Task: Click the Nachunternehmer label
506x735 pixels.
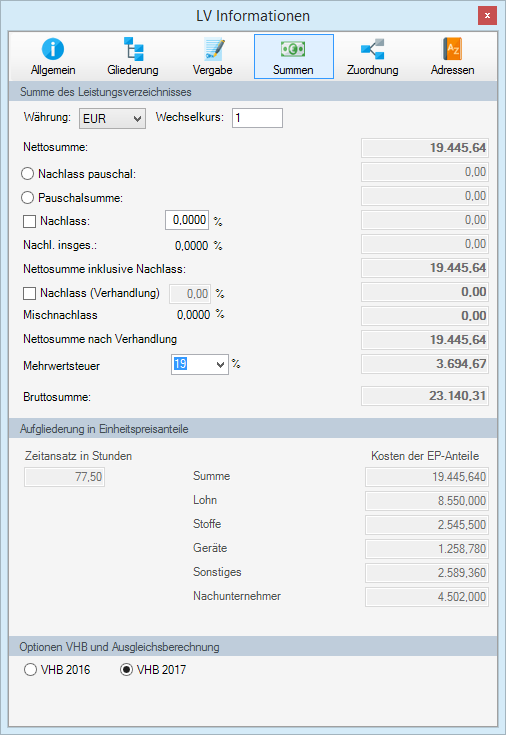Action: click(x=237, y=596)
